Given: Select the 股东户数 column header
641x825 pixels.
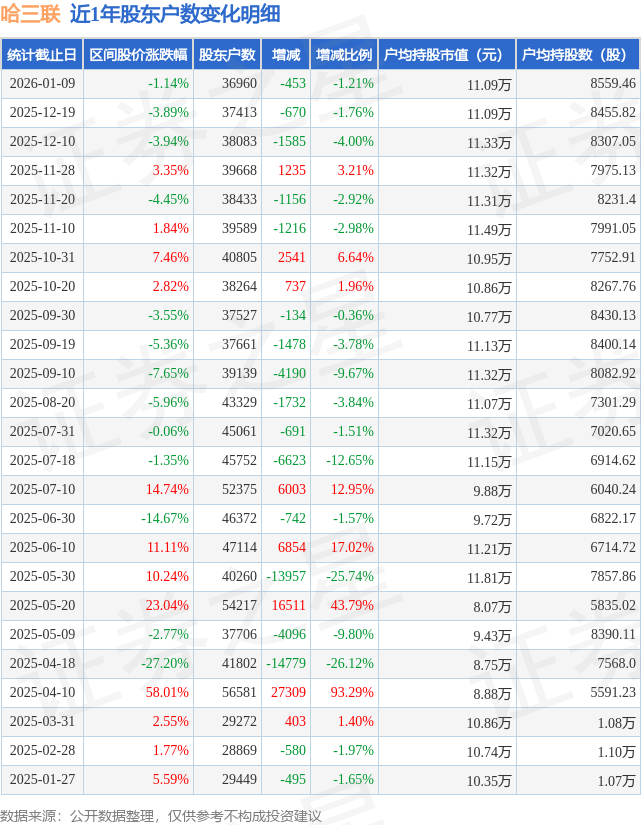Looking at the screenshot, I should [227, 55].
